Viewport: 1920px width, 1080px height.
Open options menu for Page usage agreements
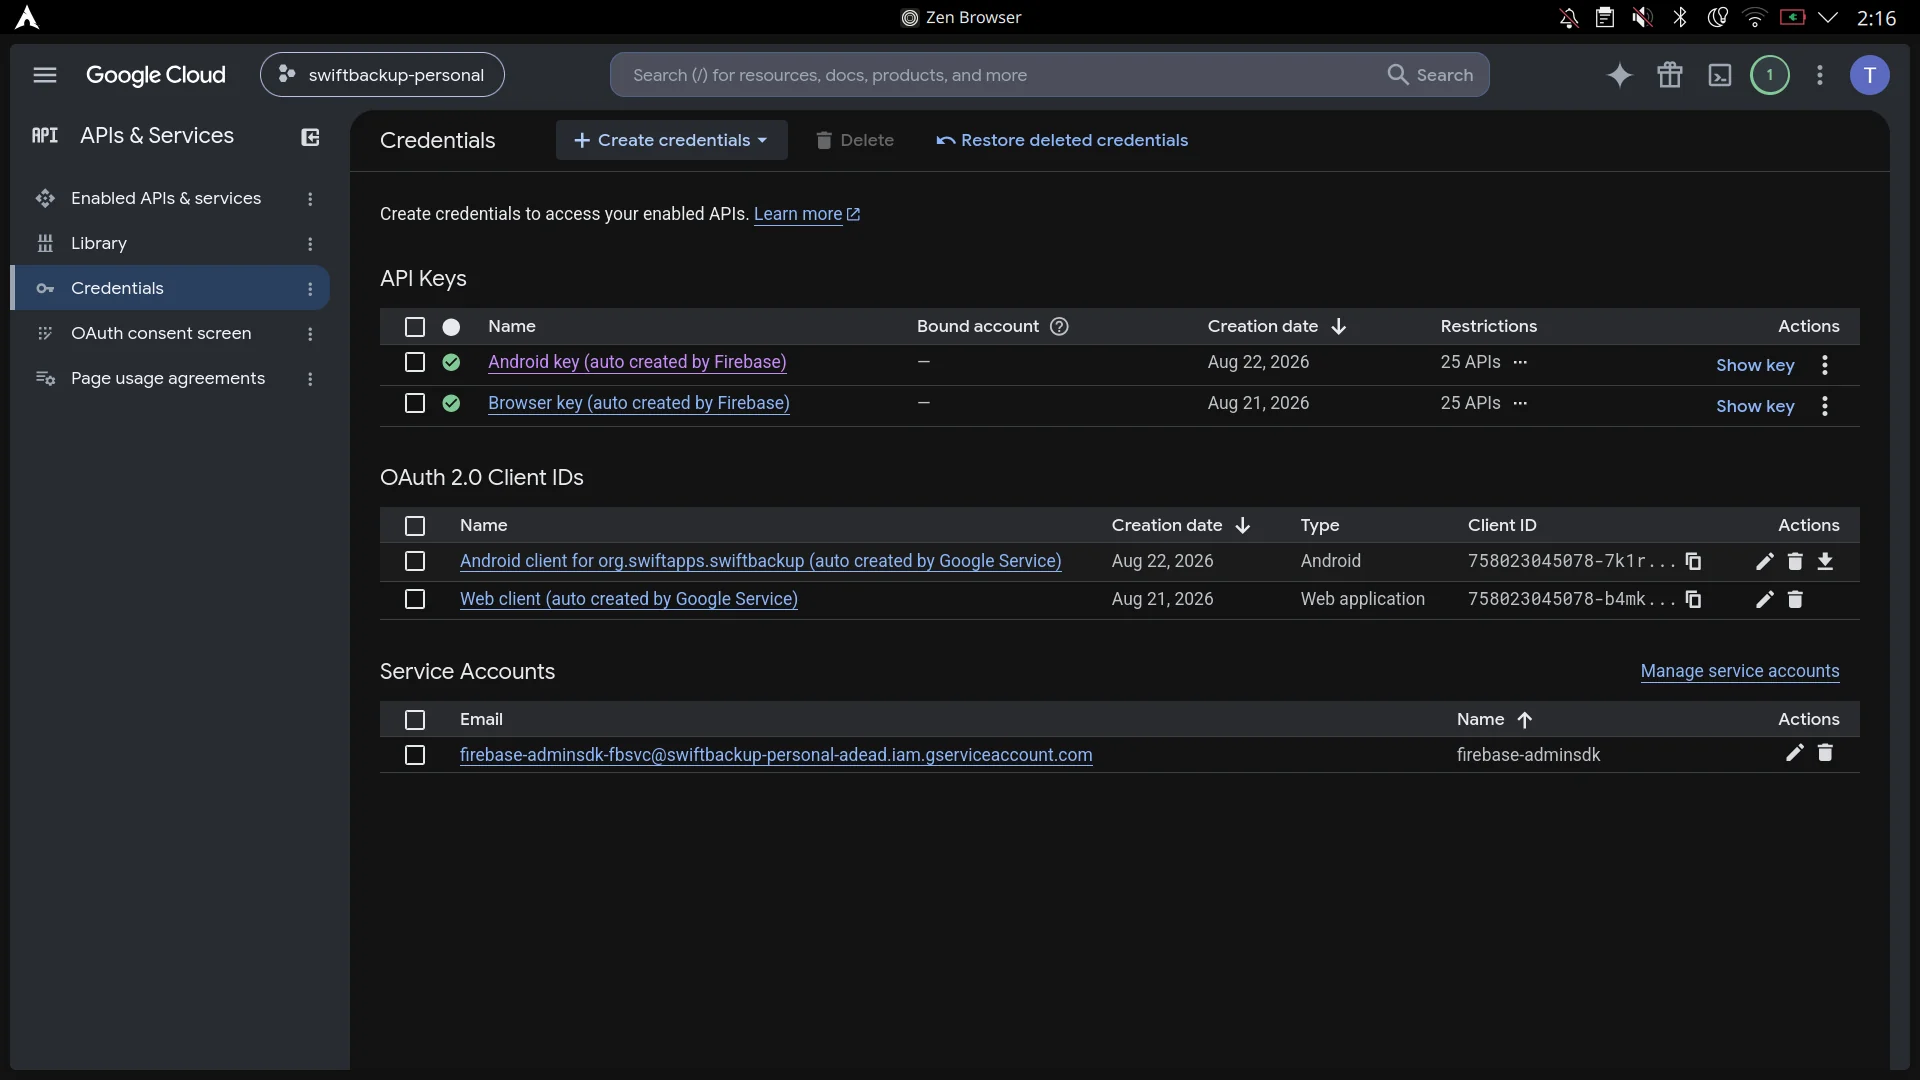(310, 379)
